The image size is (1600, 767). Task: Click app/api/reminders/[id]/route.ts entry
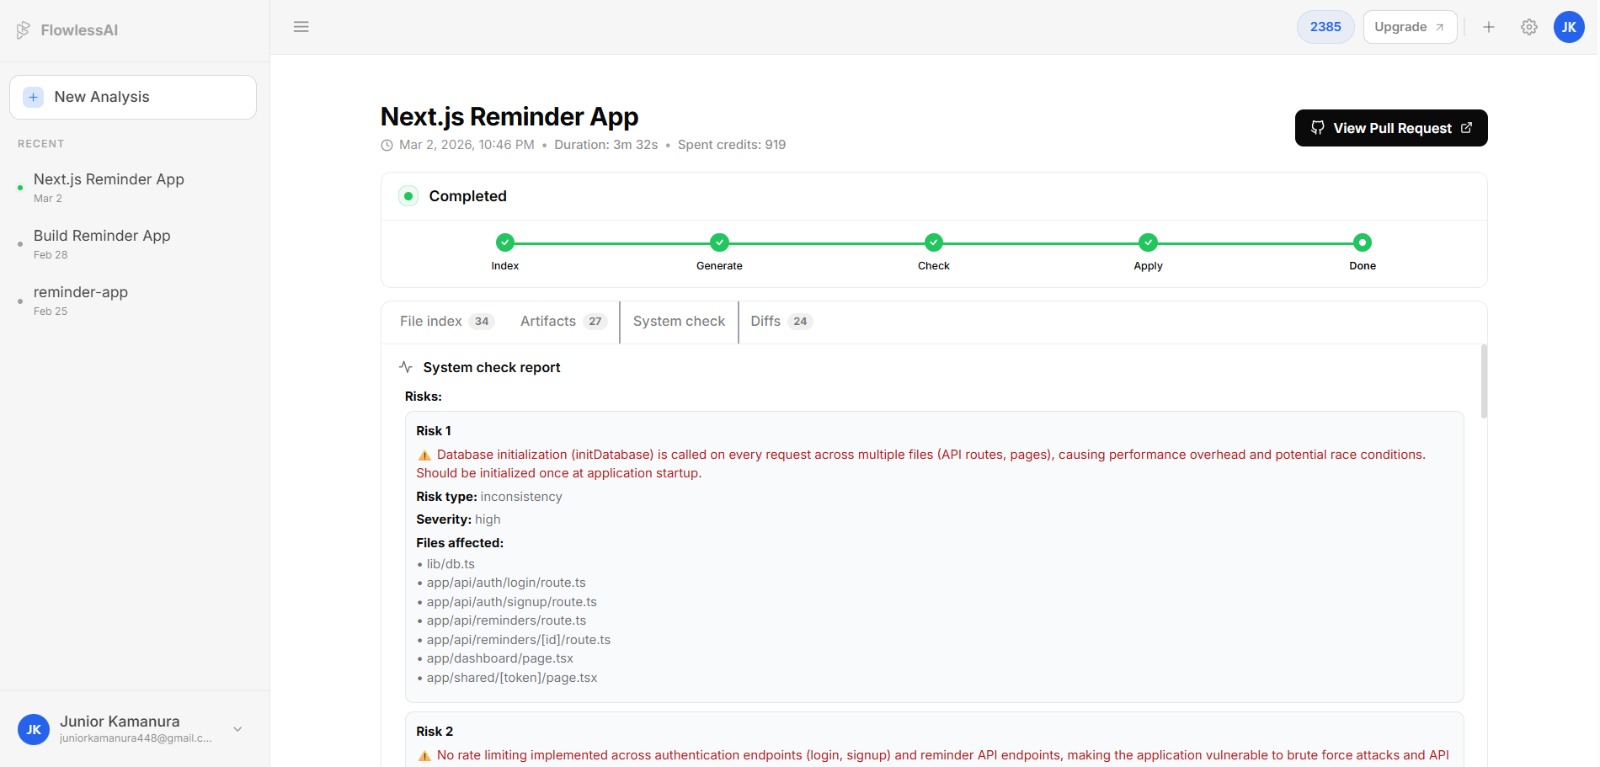click(518, 640)
